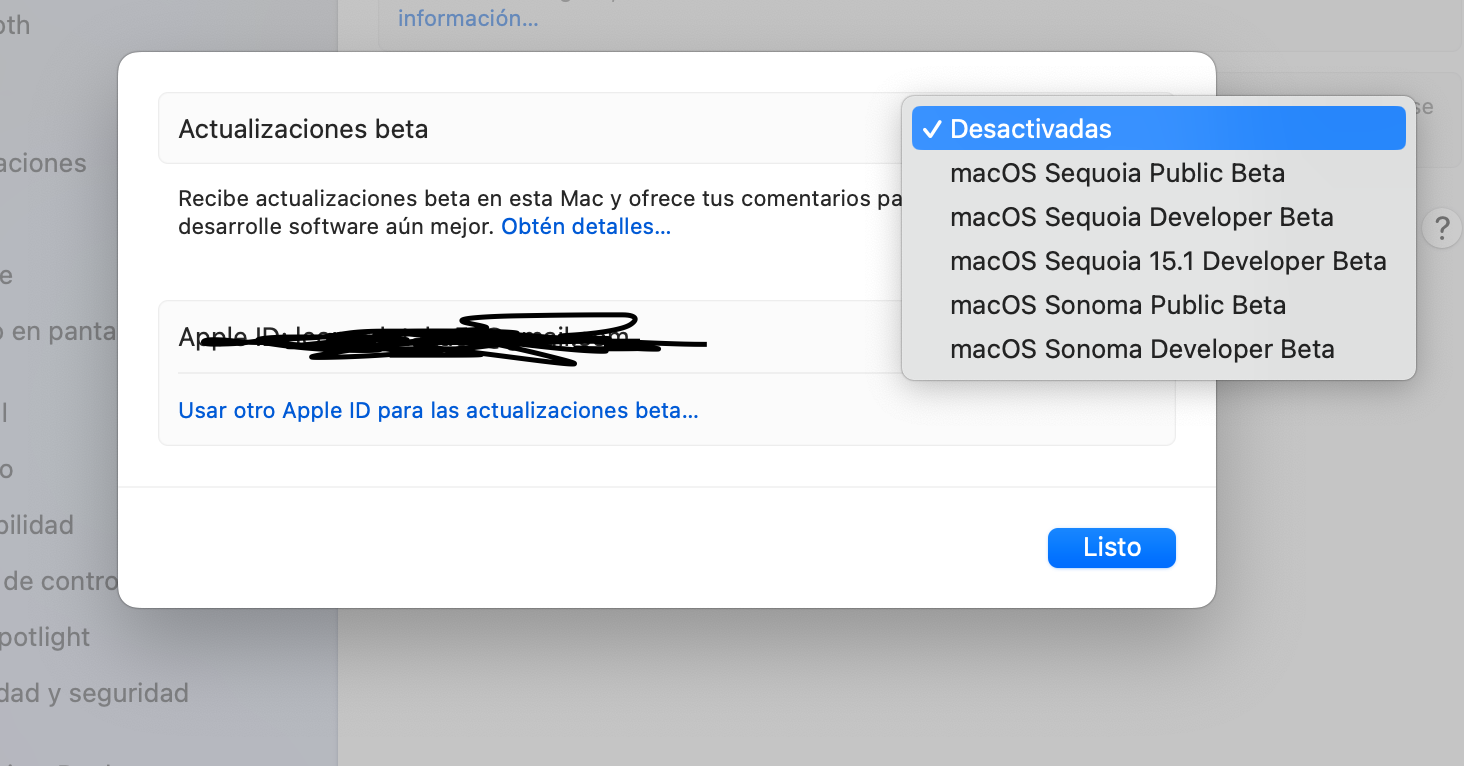This screenshot has width=1464, height=766.
Task: Open the información link in background window
Action: [x=468, y=18]
